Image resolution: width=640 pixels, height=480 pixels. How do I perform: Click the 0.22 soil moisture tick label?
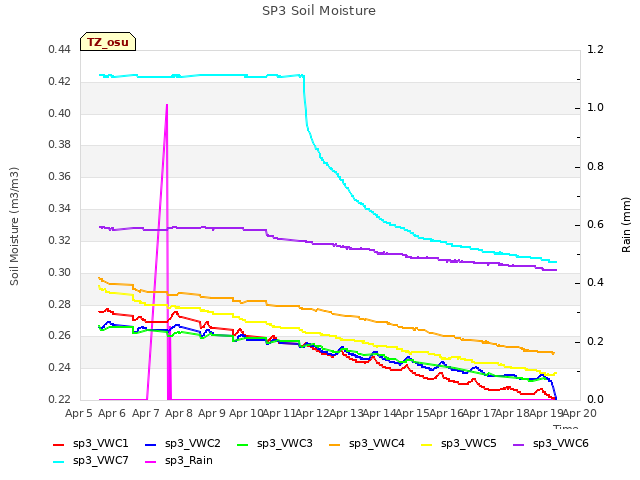[59, 399]
